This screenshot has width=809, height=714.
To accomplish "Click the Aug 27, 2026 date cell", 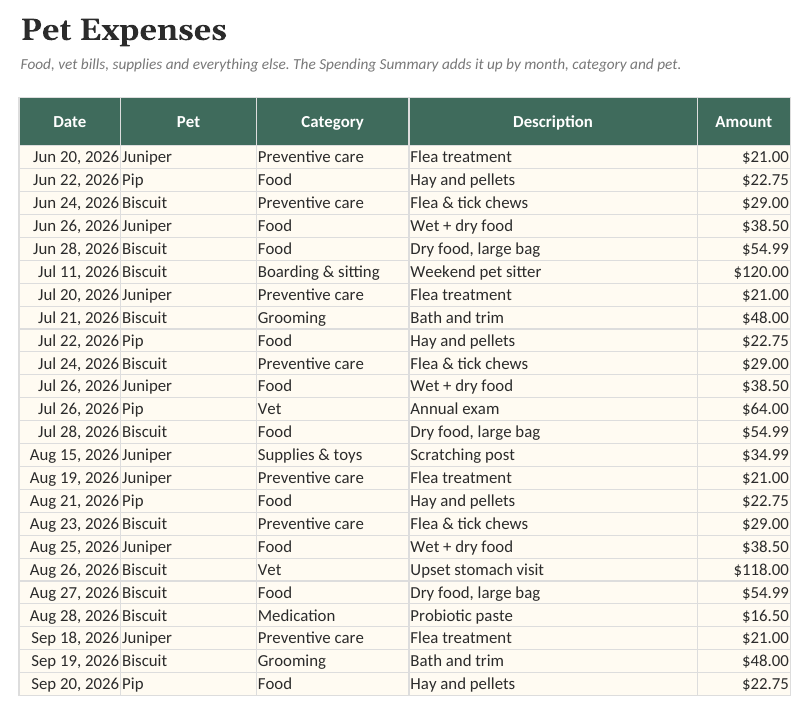I will pyautogui.click(x=70, y=593).
